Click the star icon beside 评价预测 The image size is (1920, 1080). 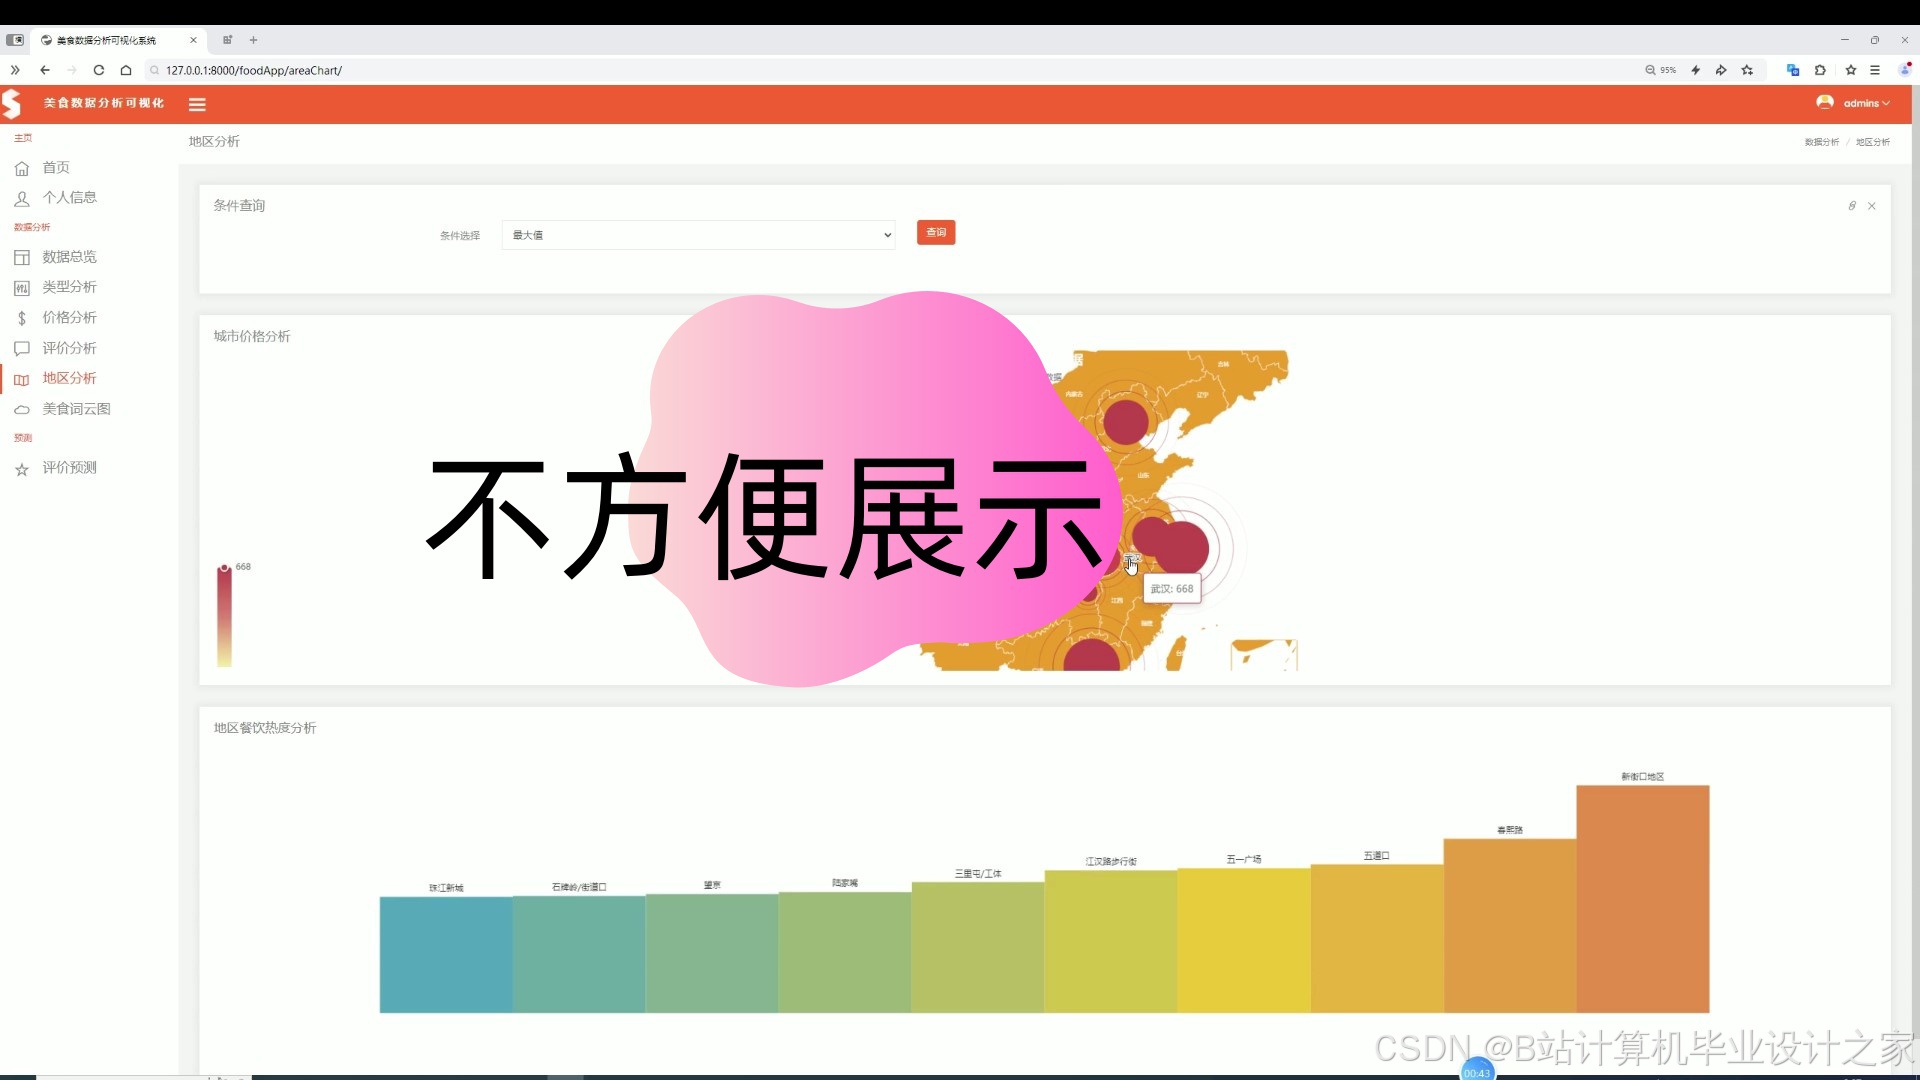click(x=22, y=469)
